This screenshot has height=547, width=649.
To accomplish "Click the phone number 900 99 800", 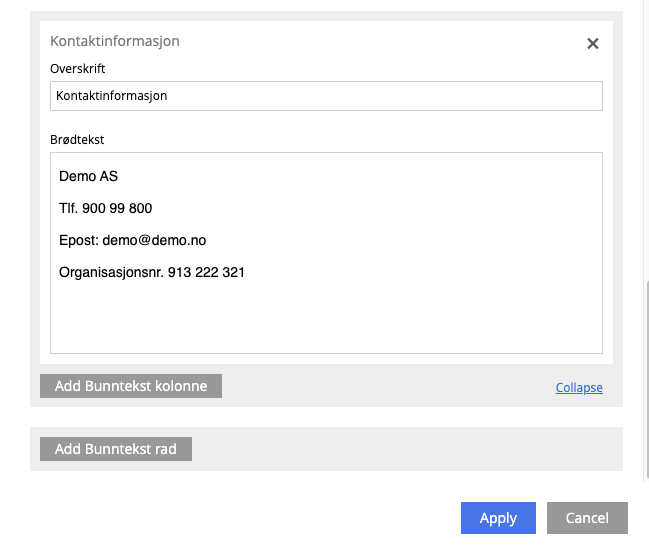I will coord(117,209).
